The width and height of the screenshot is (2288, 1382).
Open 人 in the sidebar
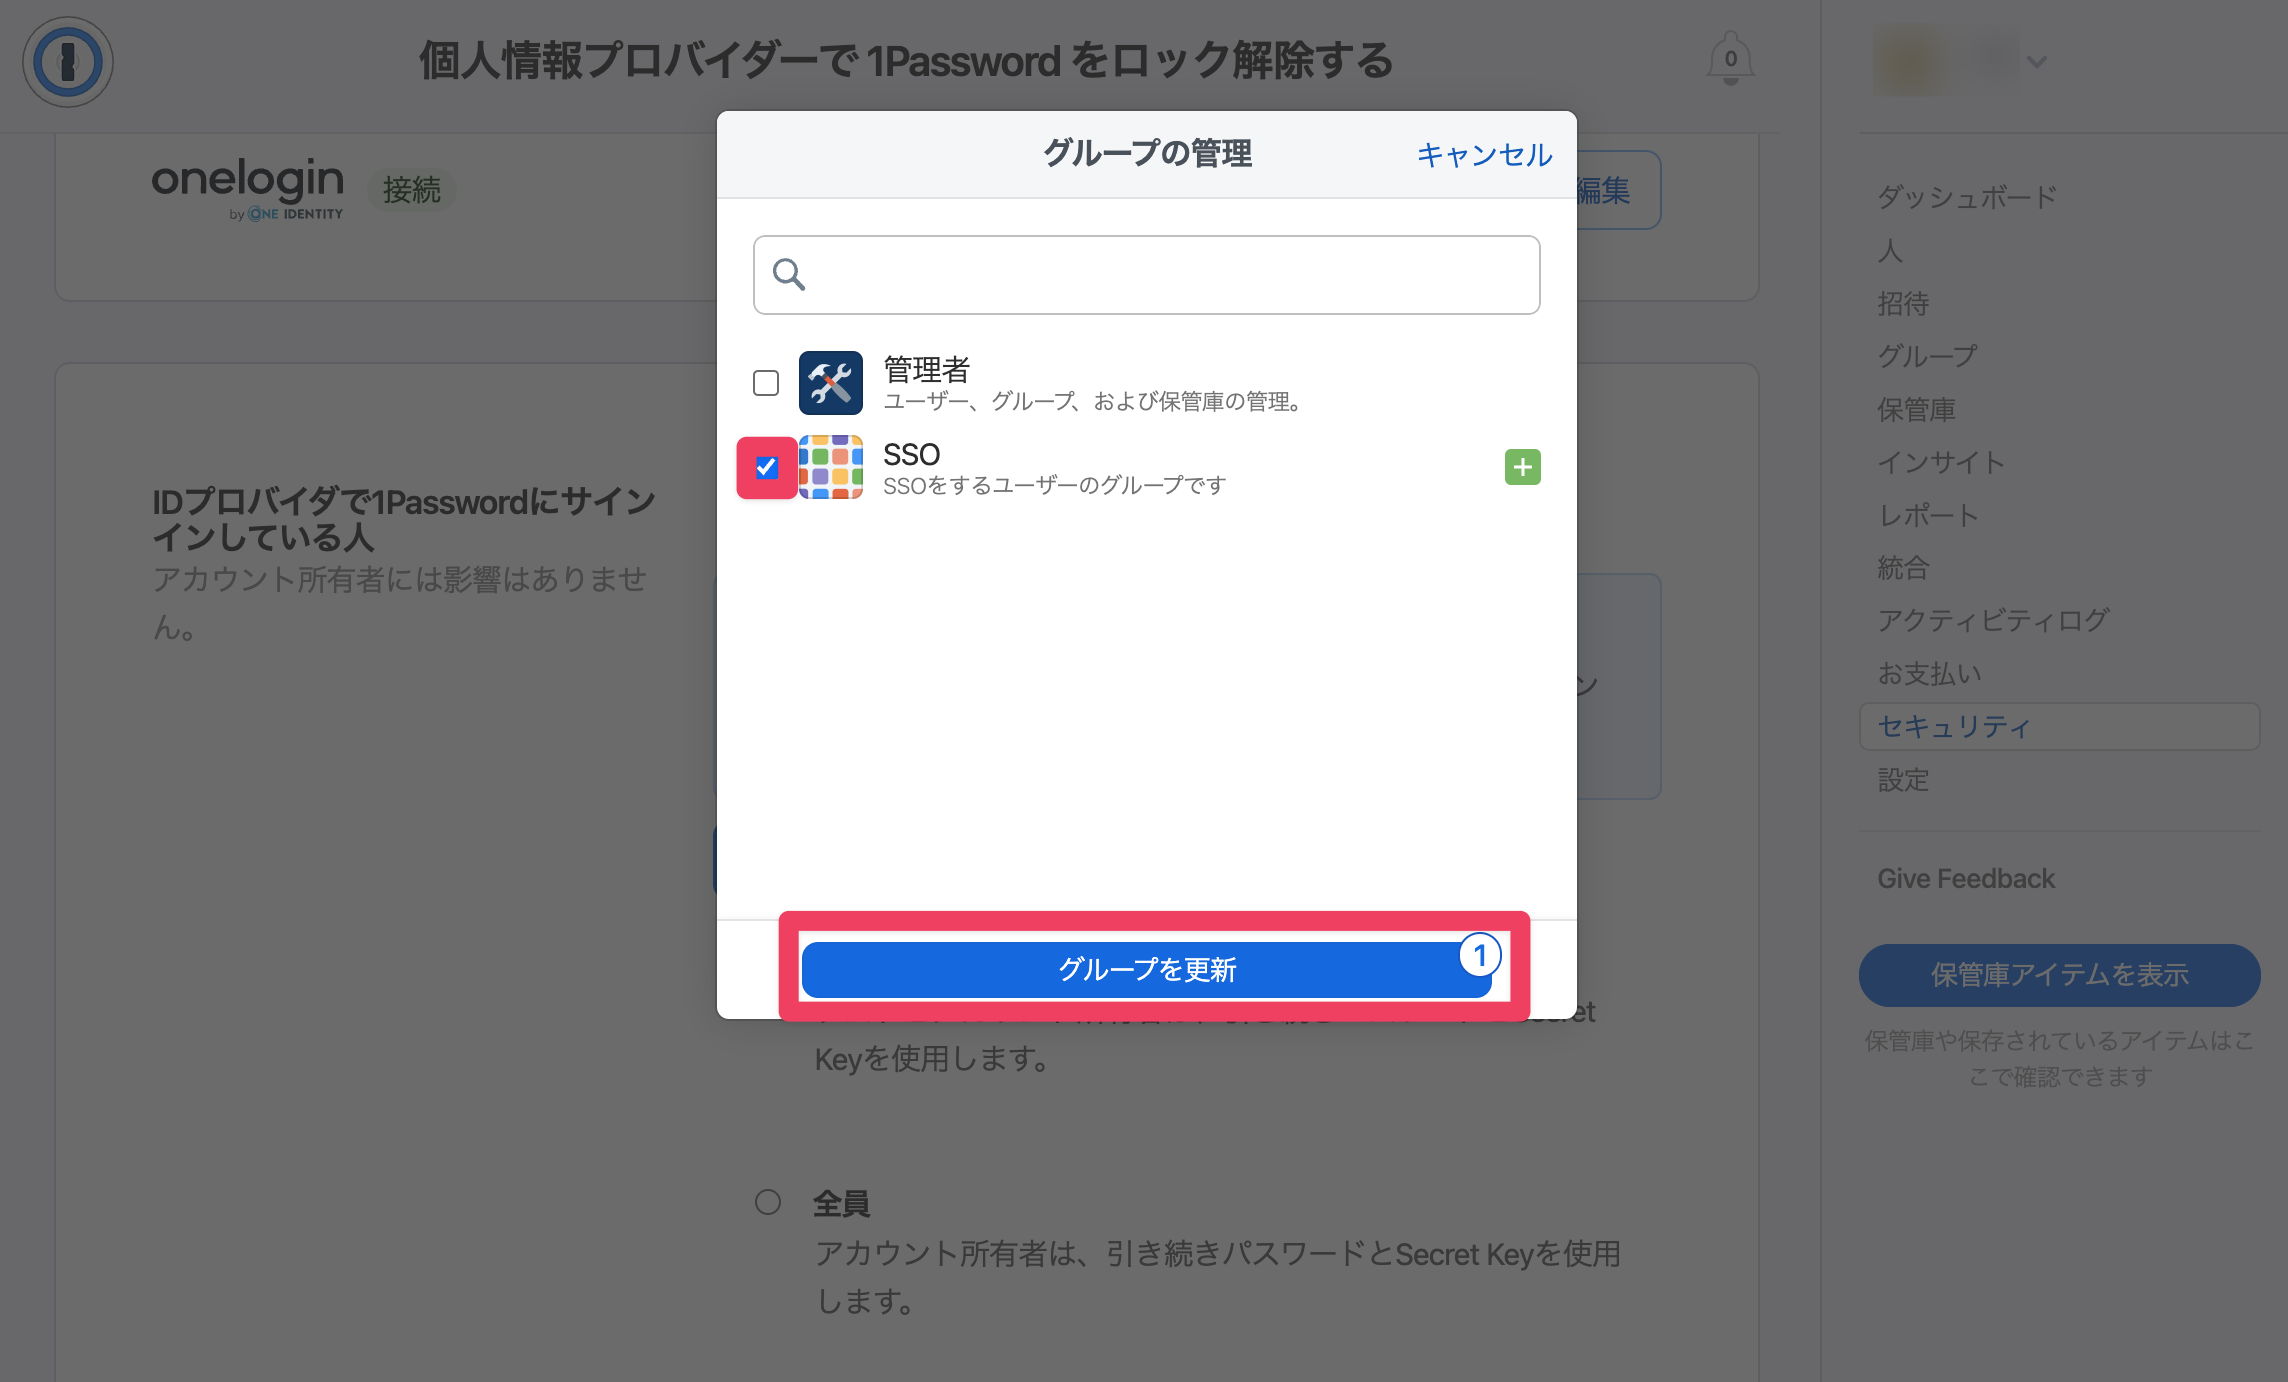point(1890,250)
